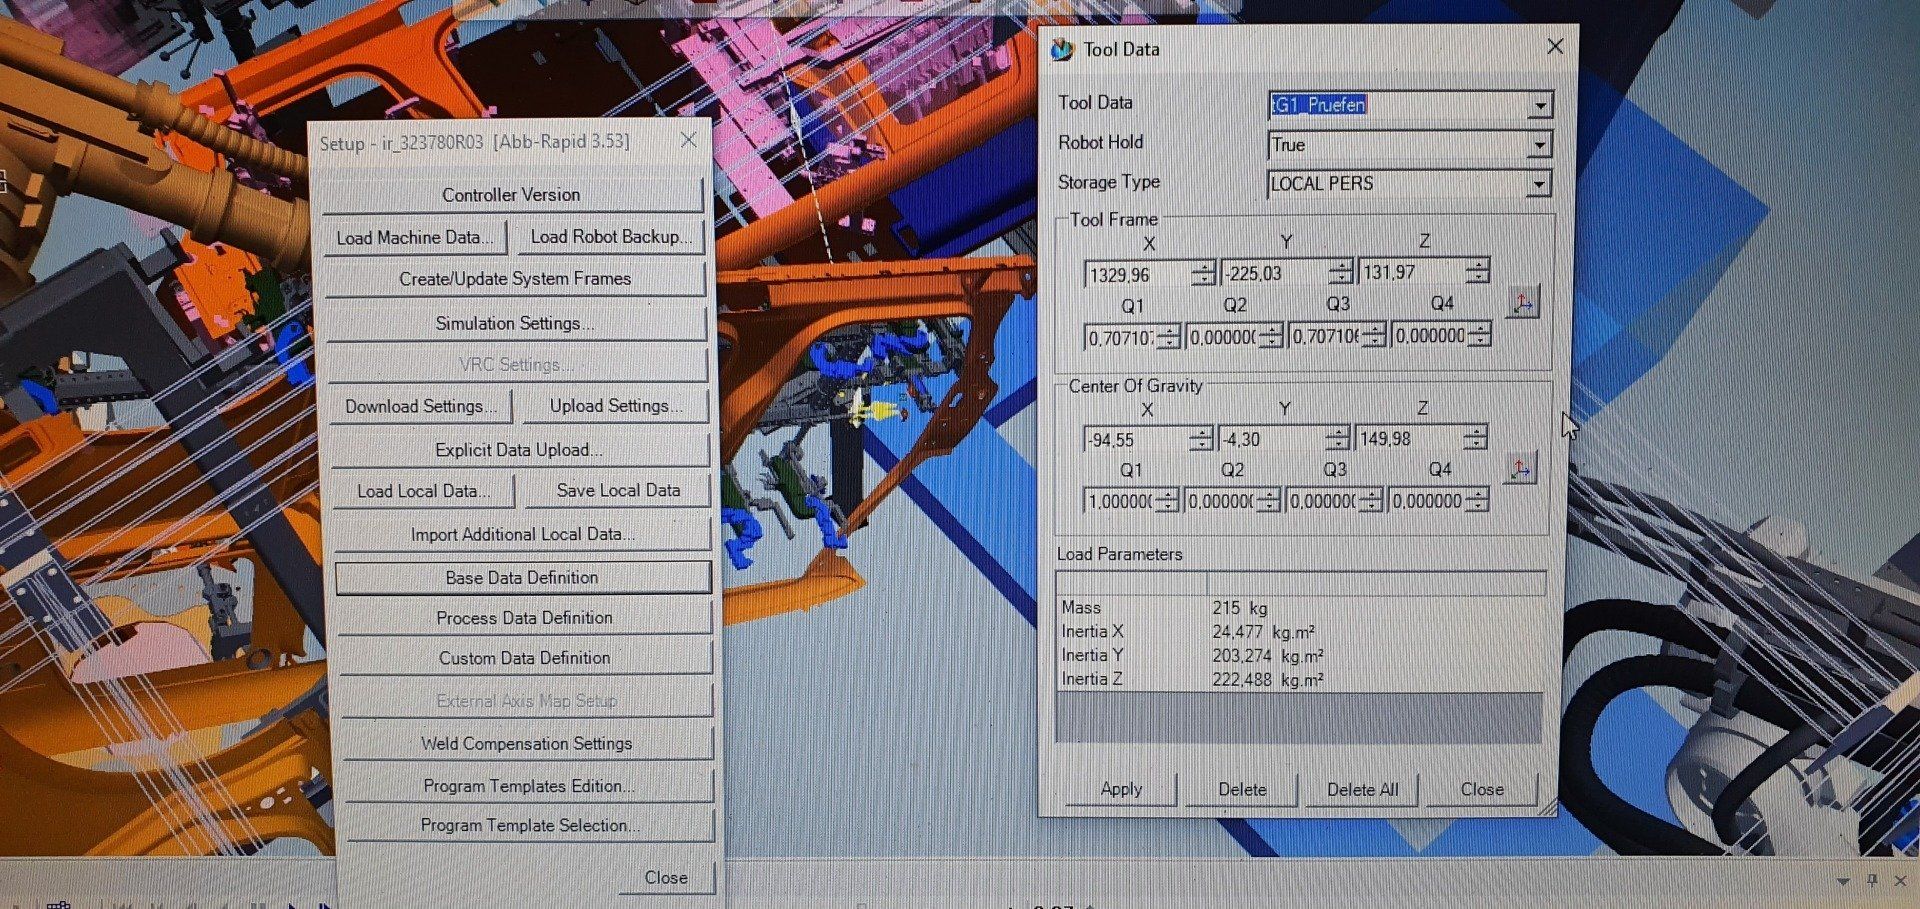Close the Setup dialog window
This screenshot has width=1920, height=909.
coord(688,141)
